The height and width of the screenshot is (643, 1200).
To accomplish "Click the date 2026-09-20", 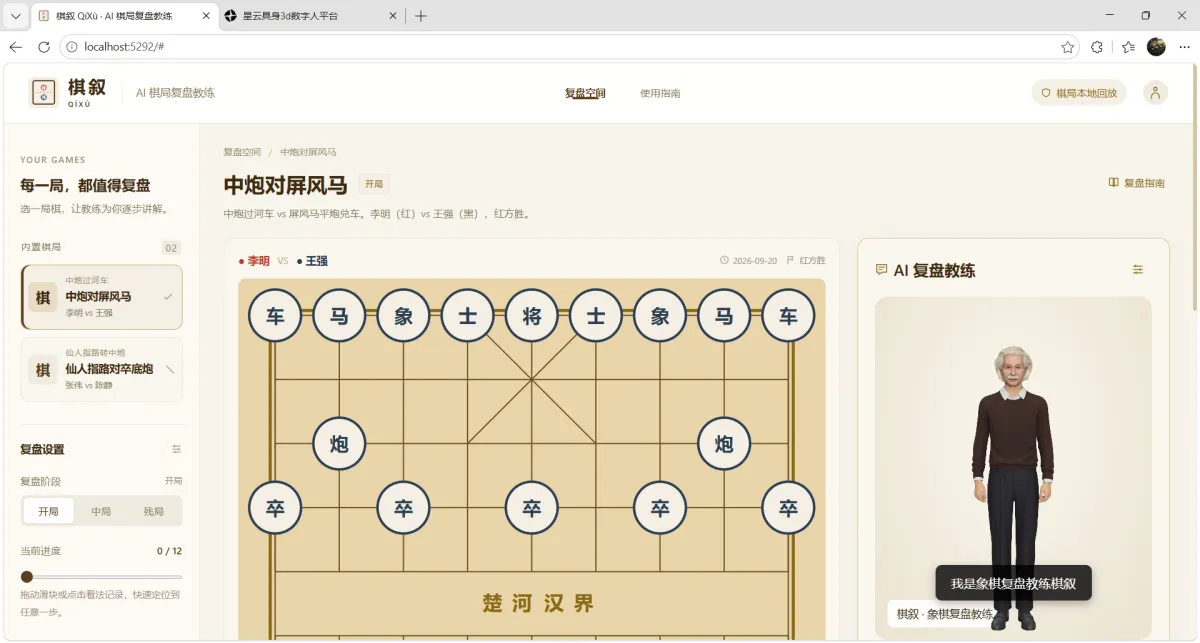I will tap(754, 260).
